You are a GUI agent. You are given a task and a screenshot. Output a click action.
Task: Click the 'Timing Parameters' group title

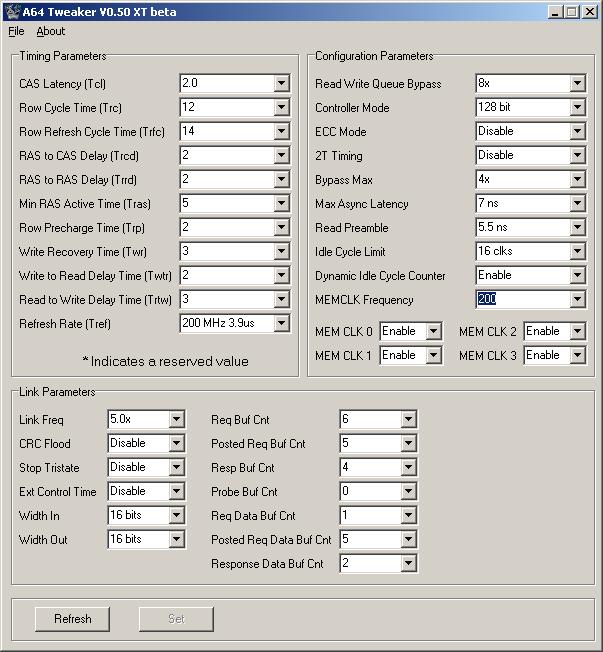pyautogui.click(x=63, y=56)
